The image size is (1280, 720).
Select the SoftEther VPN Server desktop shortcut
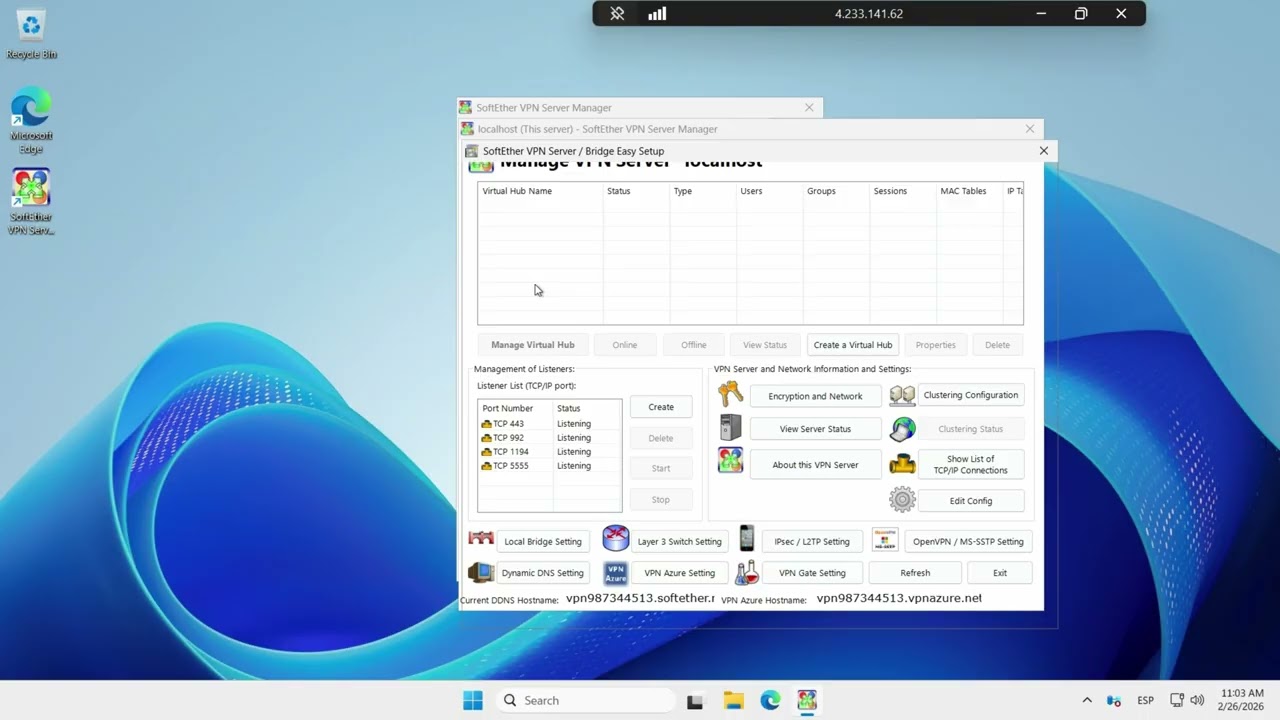[31, 202]
